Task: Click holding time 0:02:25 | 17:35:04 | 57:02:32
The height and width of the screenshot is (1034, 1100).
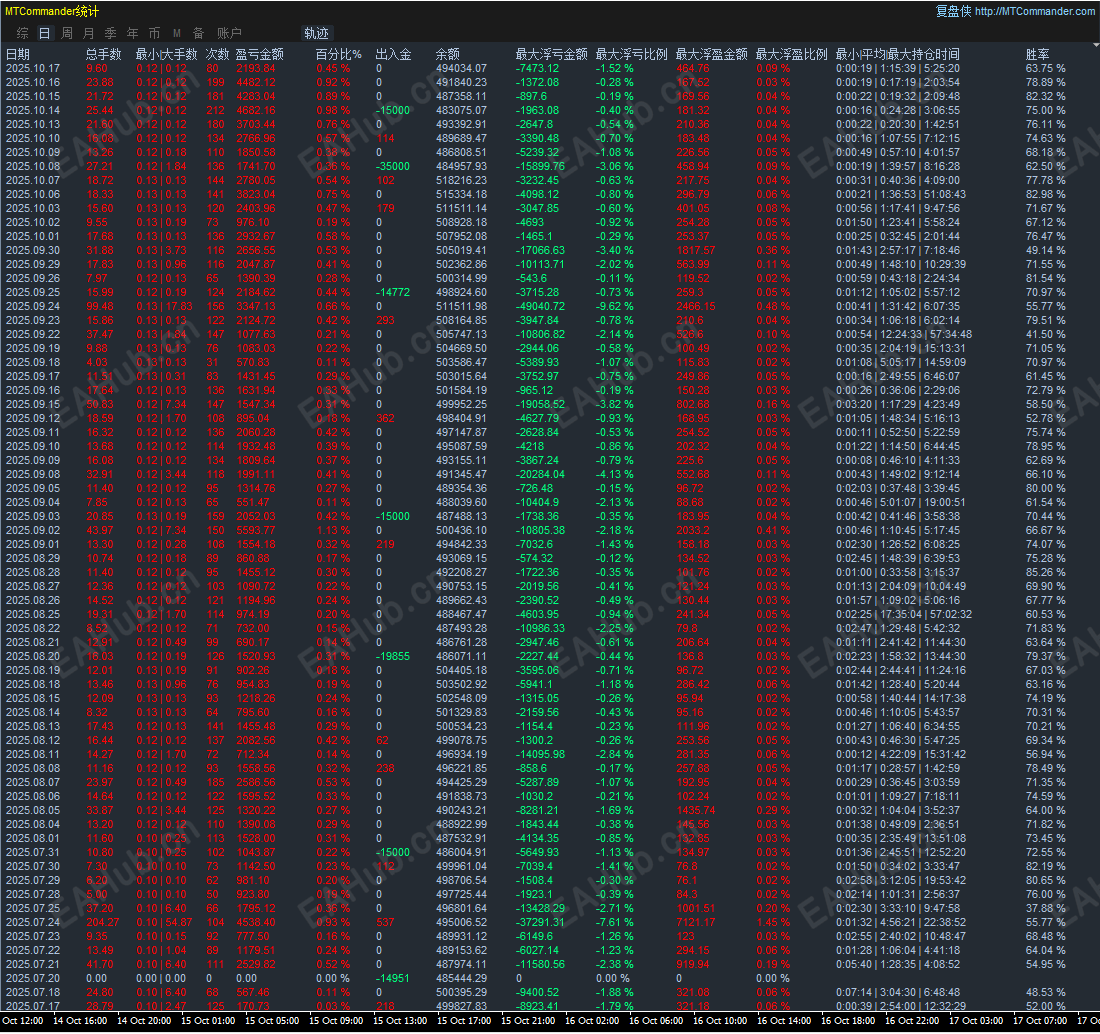Action: [x=904, y=615]
